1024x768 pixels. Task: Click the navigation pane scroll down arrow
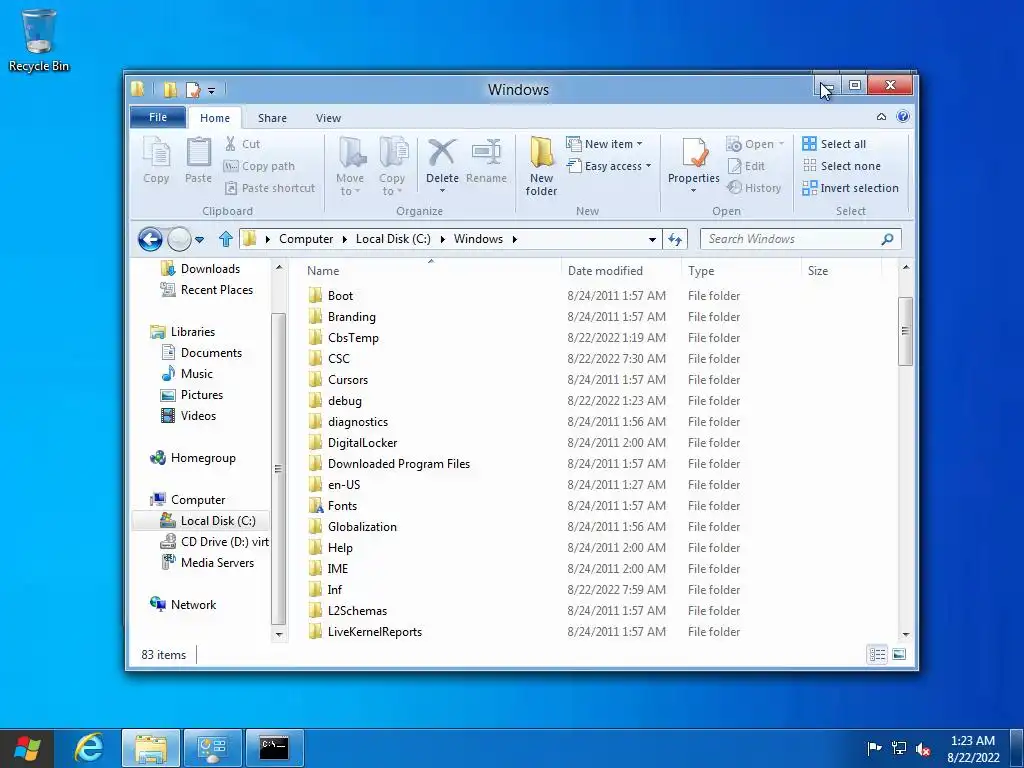pos(279,634)
